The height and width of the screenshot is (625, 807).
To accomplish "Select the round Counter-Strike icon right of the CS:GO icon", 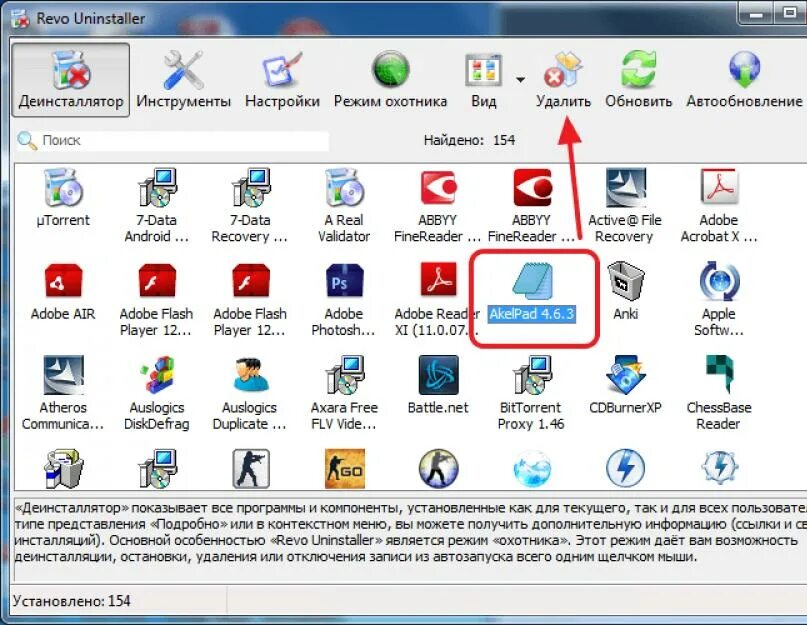I will click(x=438, y=468).
